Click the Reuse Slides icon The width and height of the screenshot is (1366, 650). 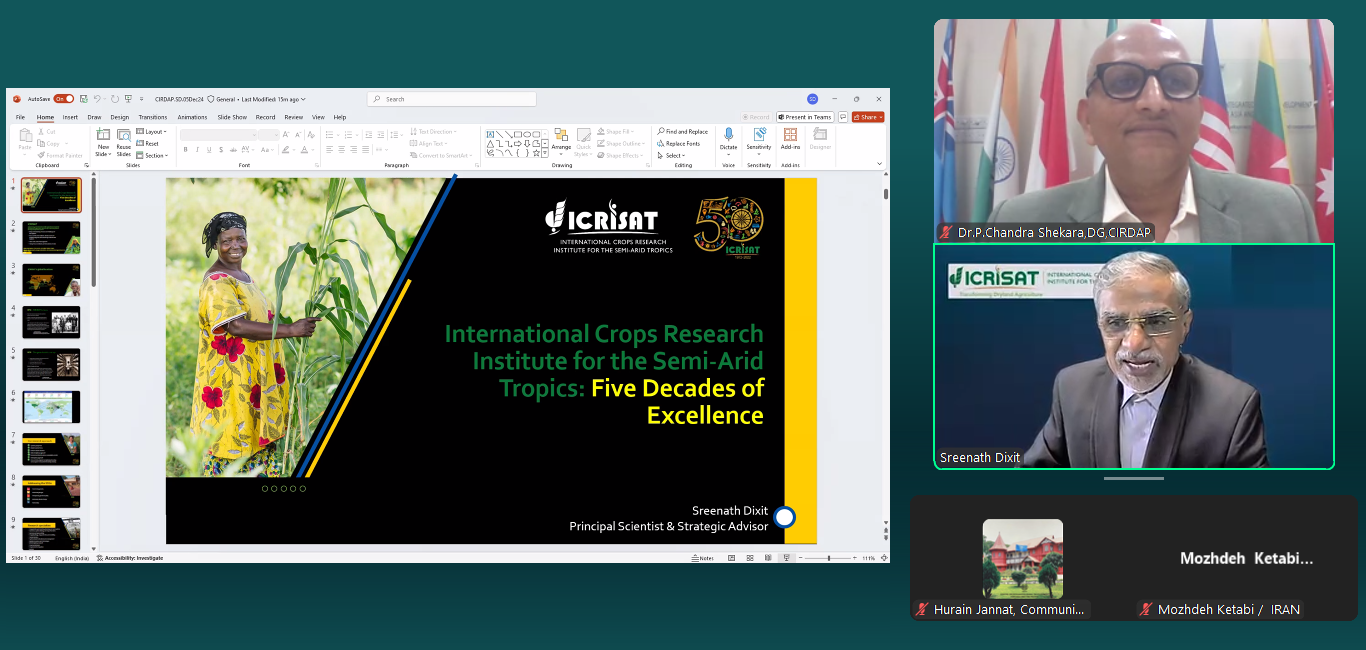(x=124, y=135)
